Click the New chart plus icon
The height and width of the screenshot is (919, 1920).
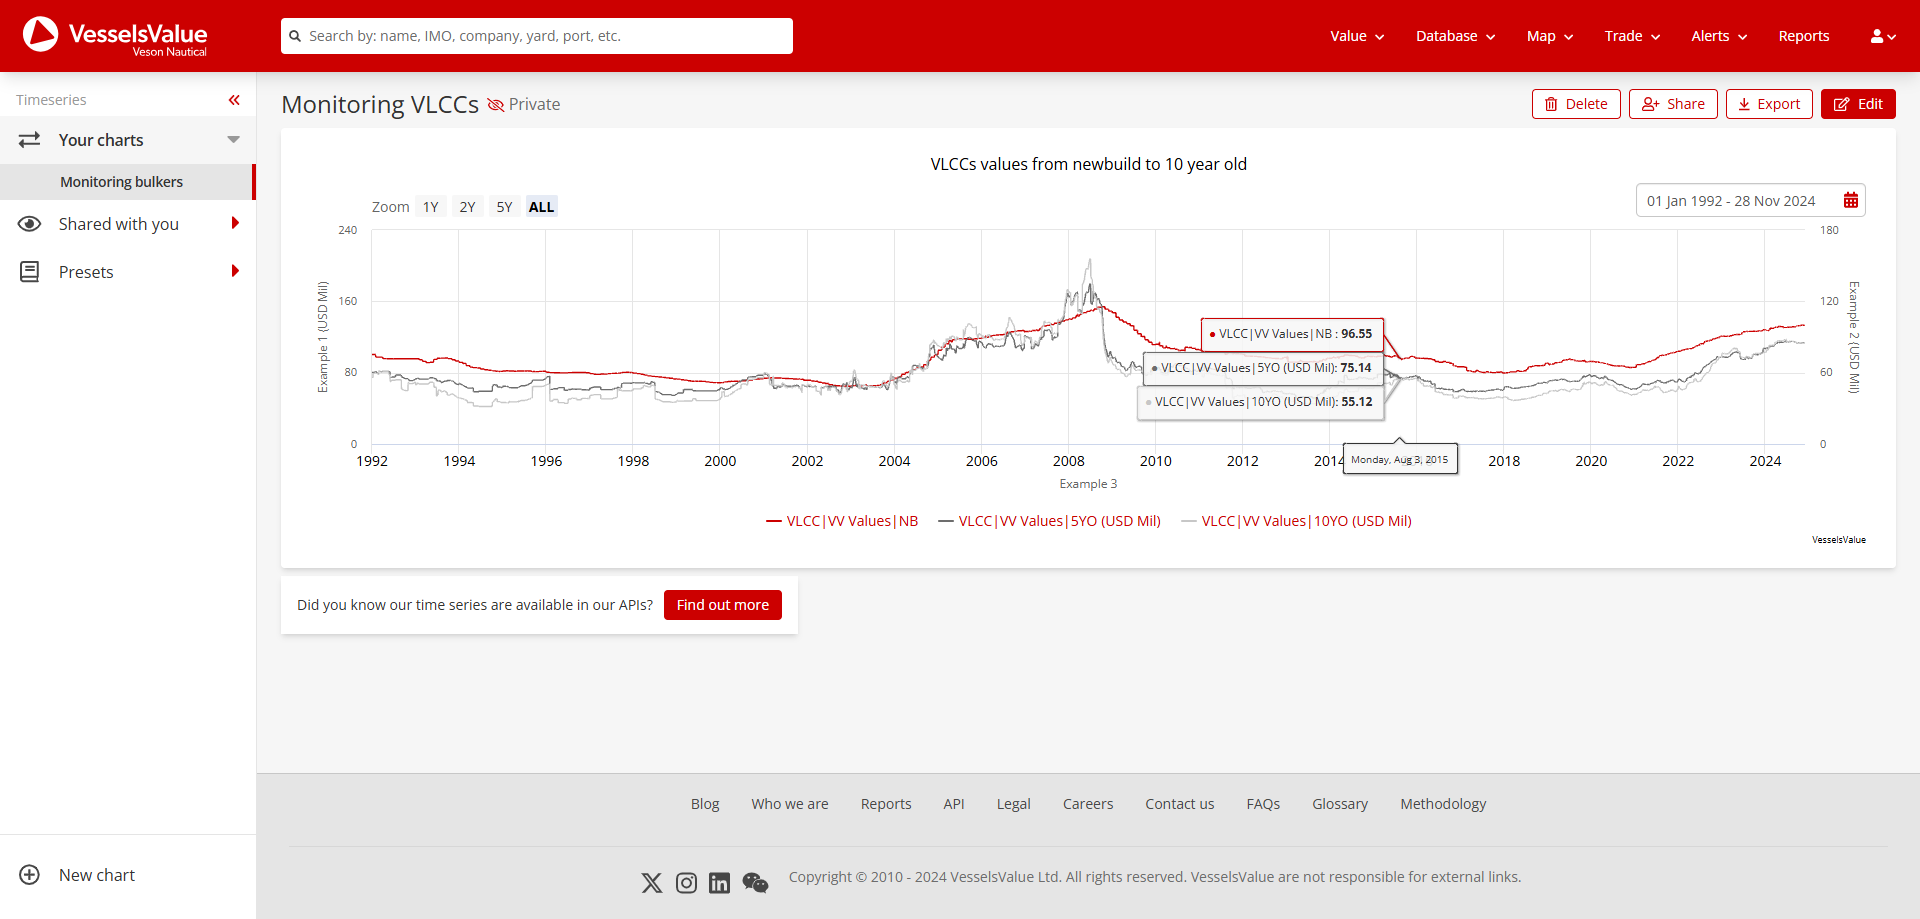pos(29,875)
